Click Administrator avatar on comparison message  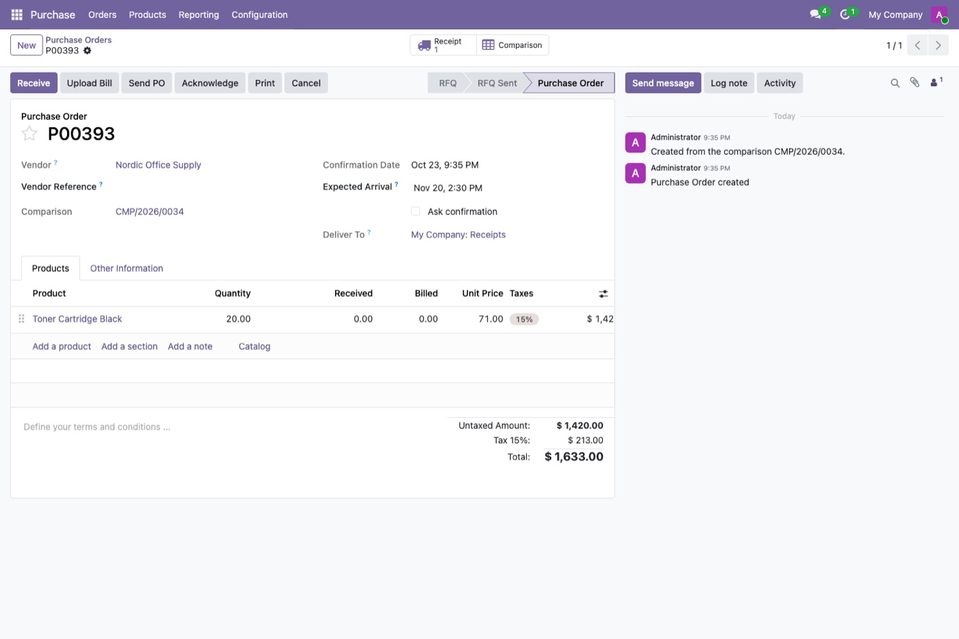[635, 142]
